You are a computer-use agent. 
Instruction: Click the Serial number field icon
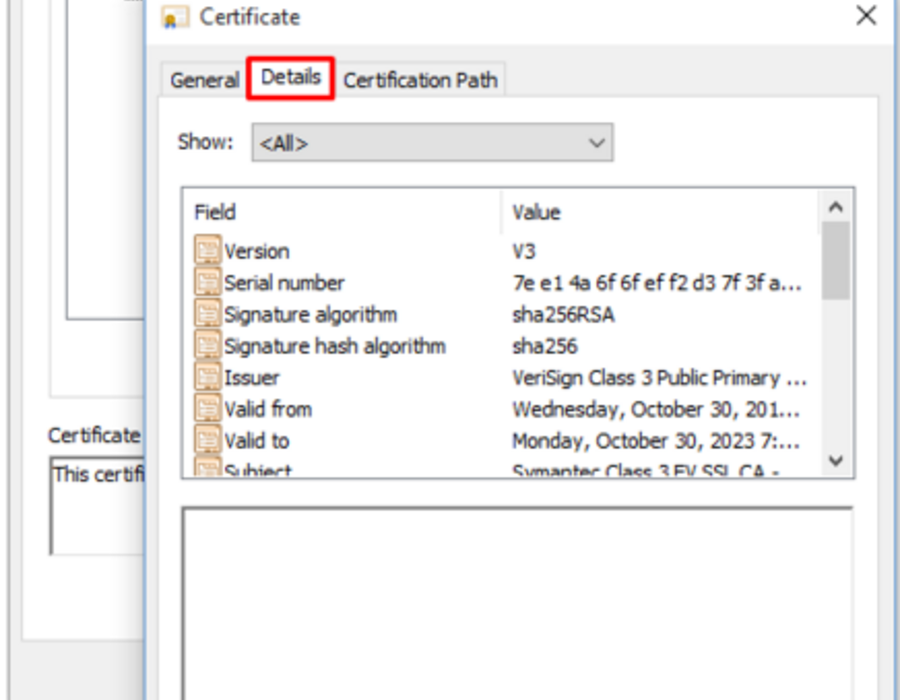coord(207,282)
